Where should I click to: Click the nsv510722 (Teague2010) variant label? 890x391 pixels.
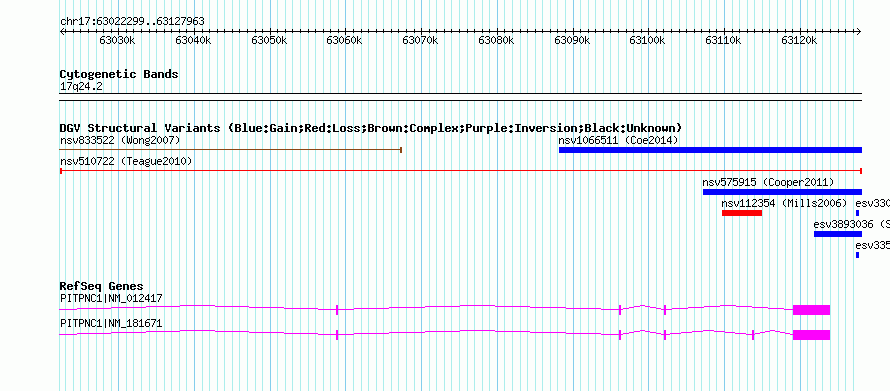click(126, 161)
